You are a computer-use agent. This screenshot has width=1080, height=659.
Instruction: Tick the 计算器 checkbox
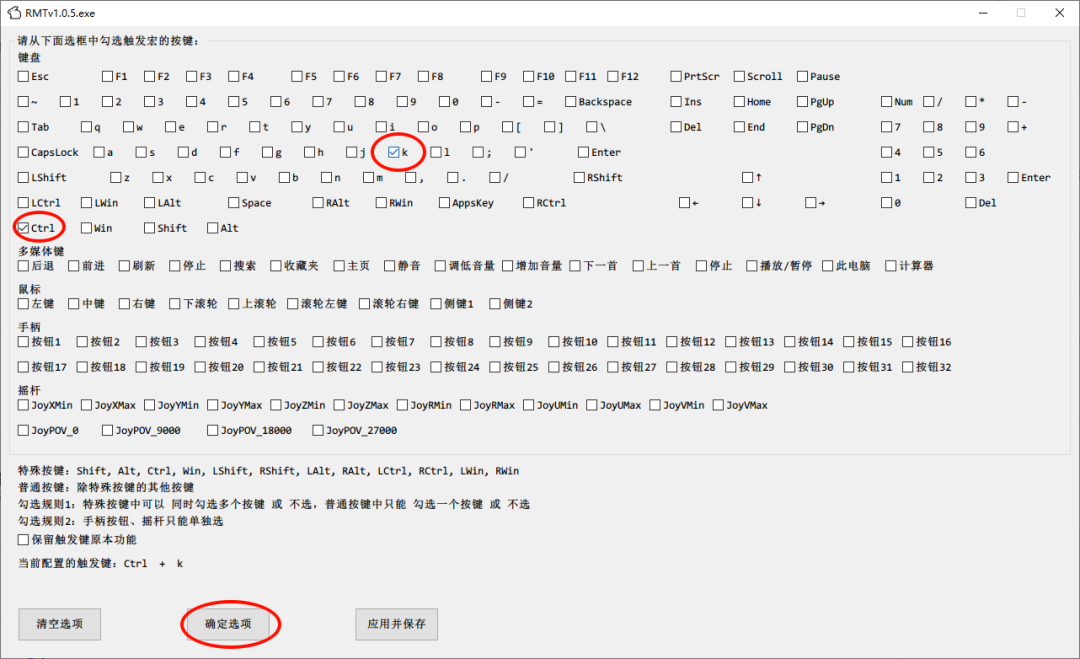(890, 266)
